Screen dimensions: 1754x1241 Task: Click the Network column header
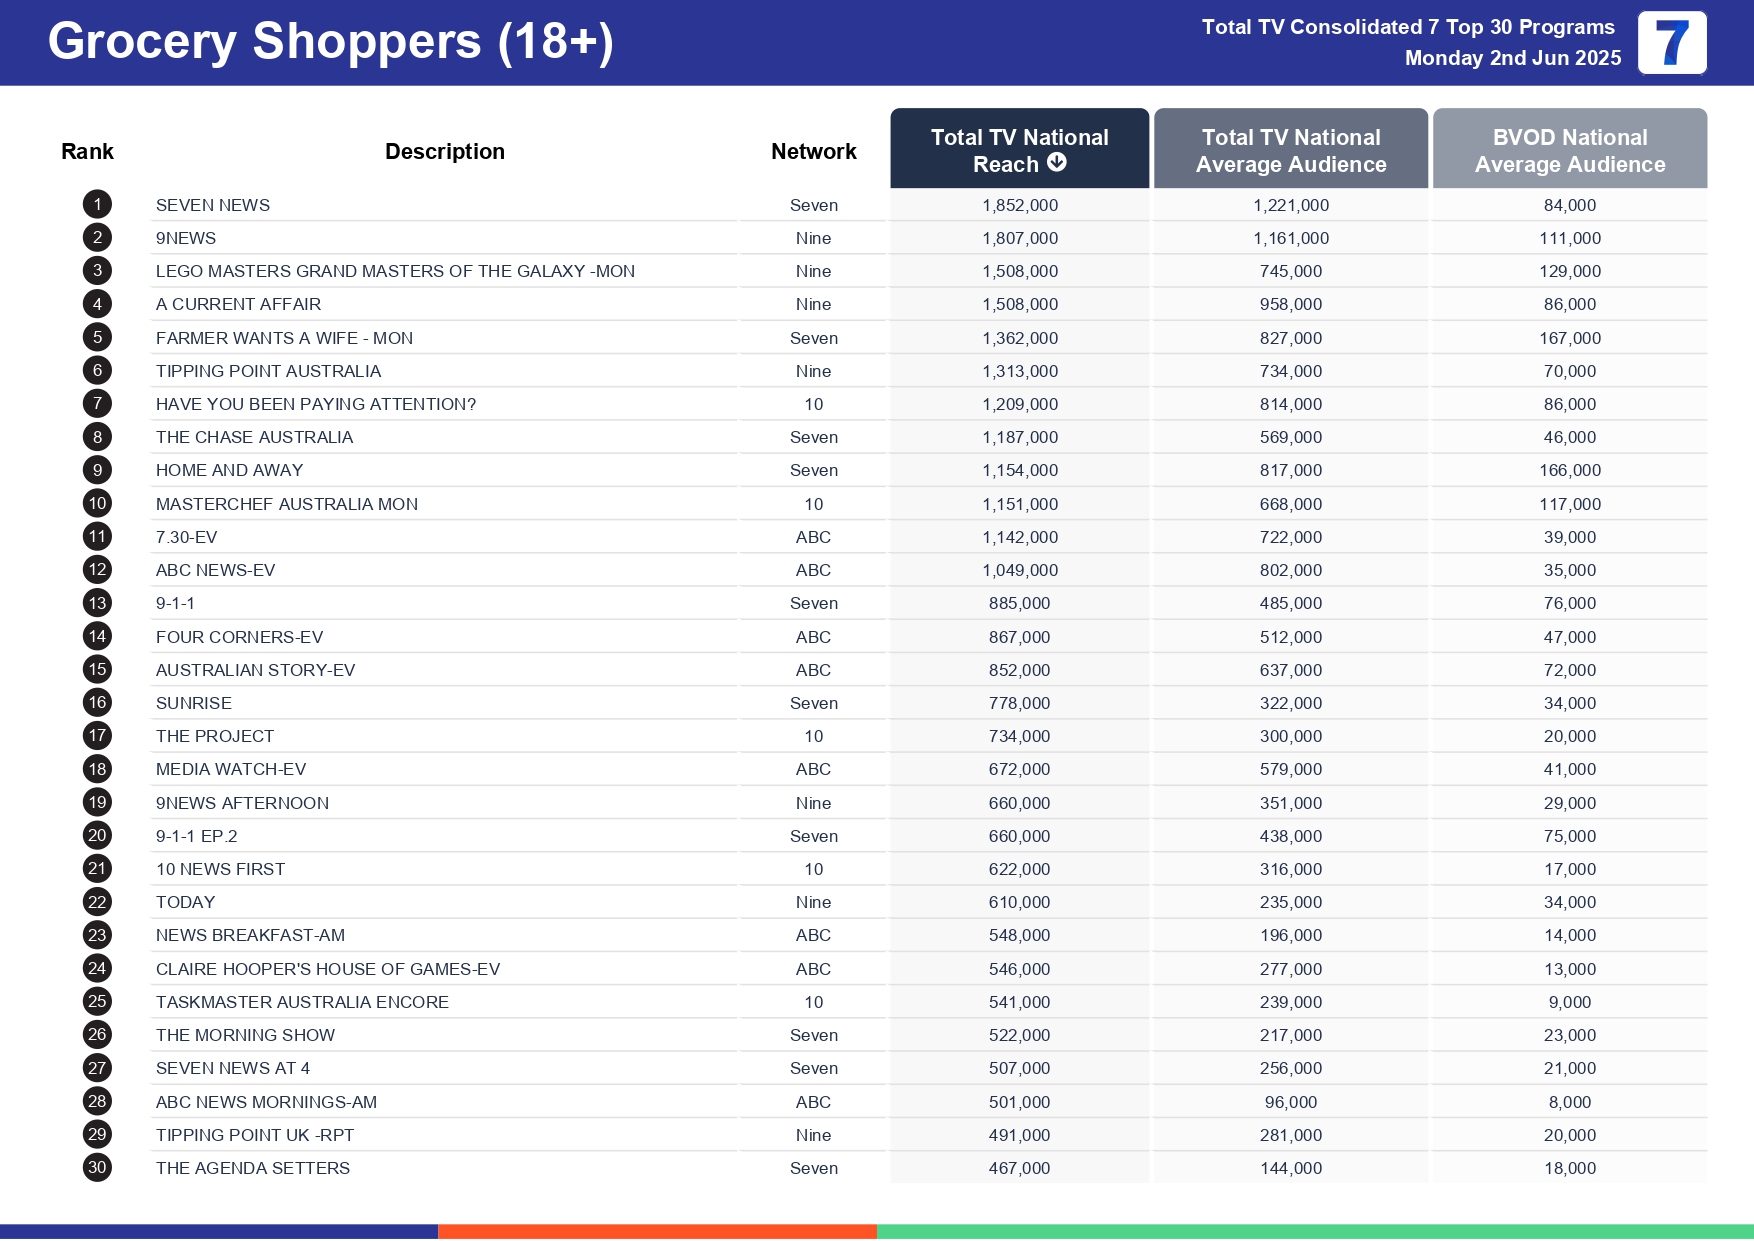pos(813,152)
